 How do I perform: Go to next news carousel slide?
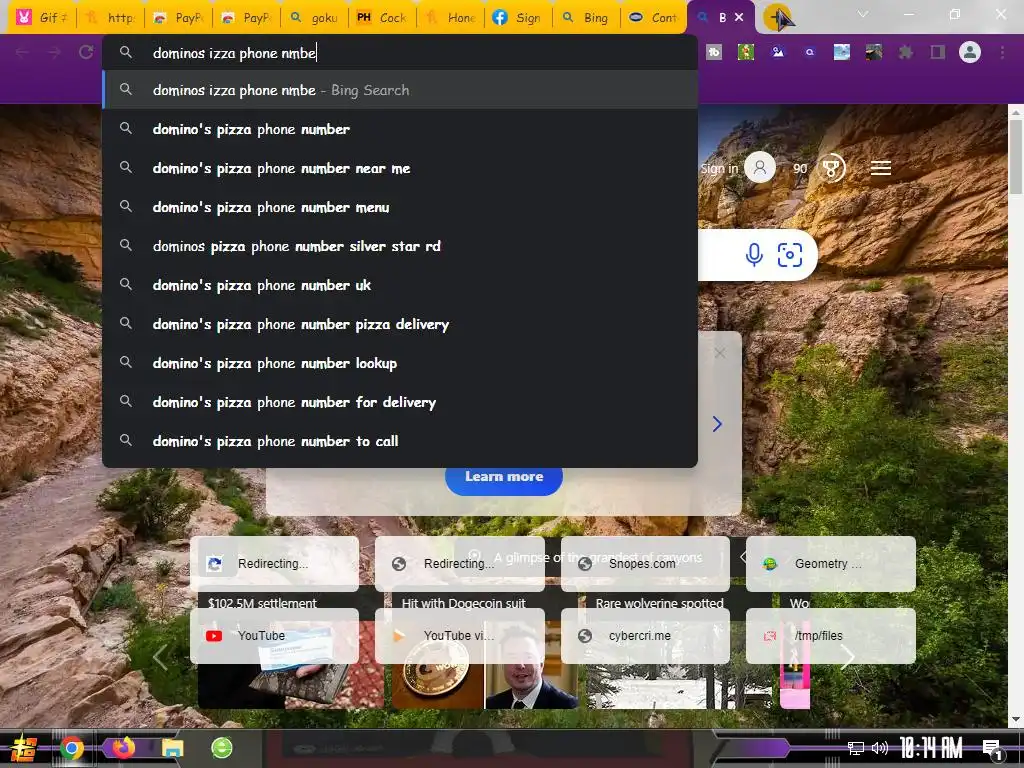847,657
